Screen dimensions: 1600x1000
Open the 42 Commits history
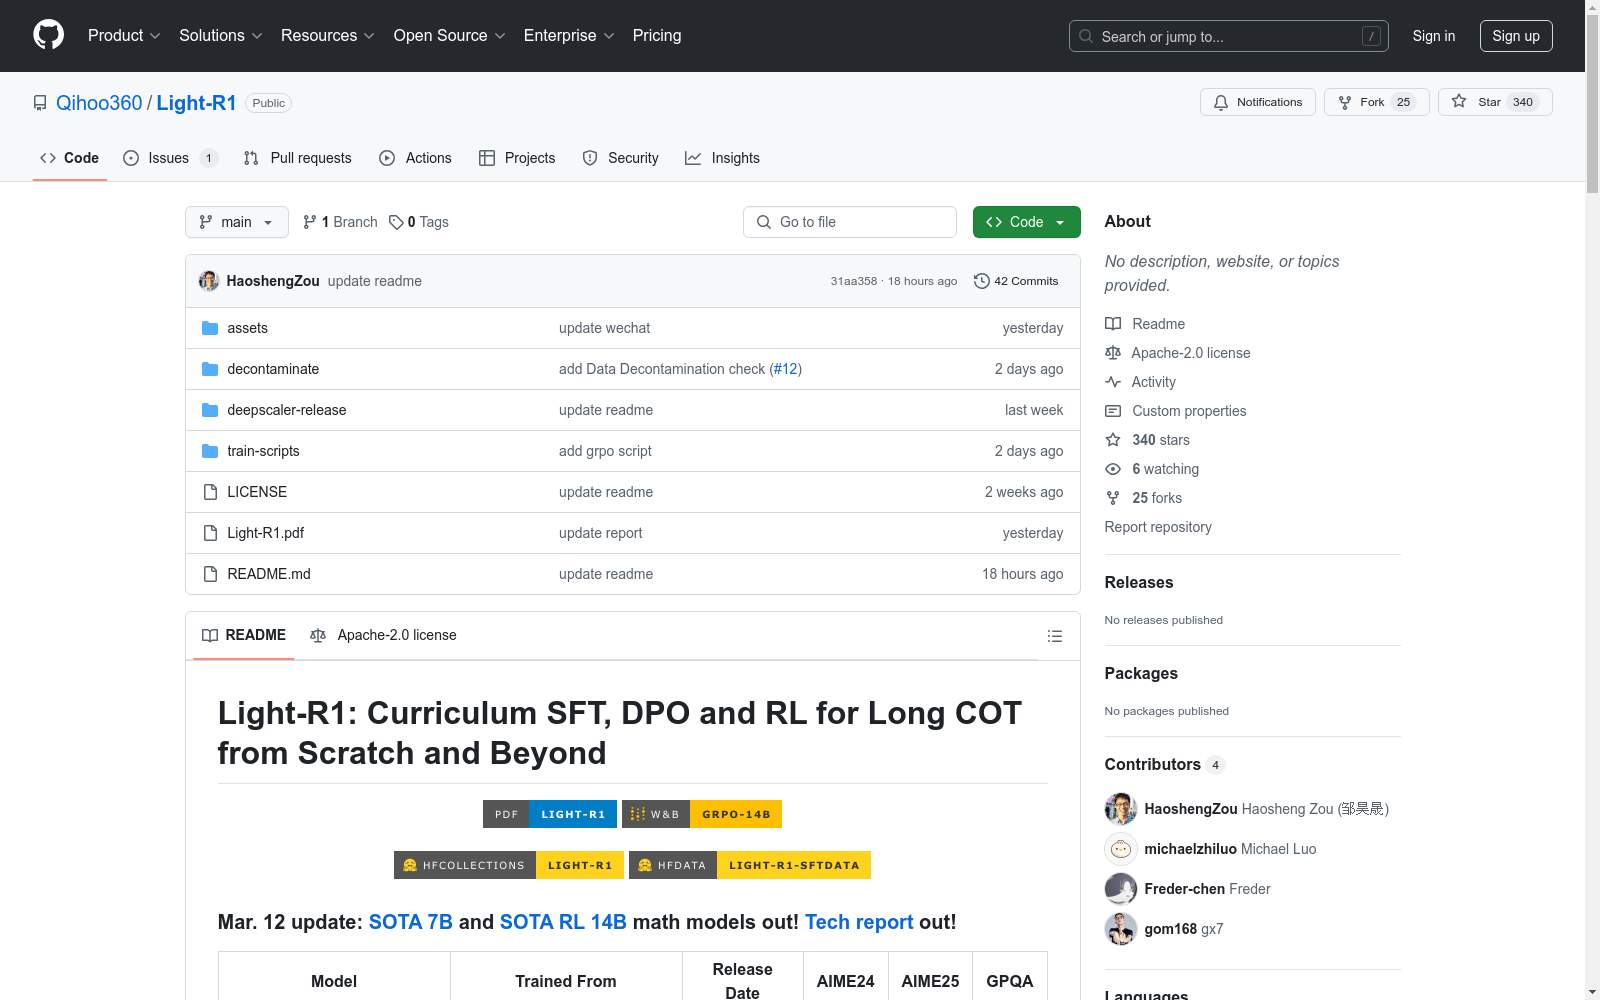[x=1016, y=281]
